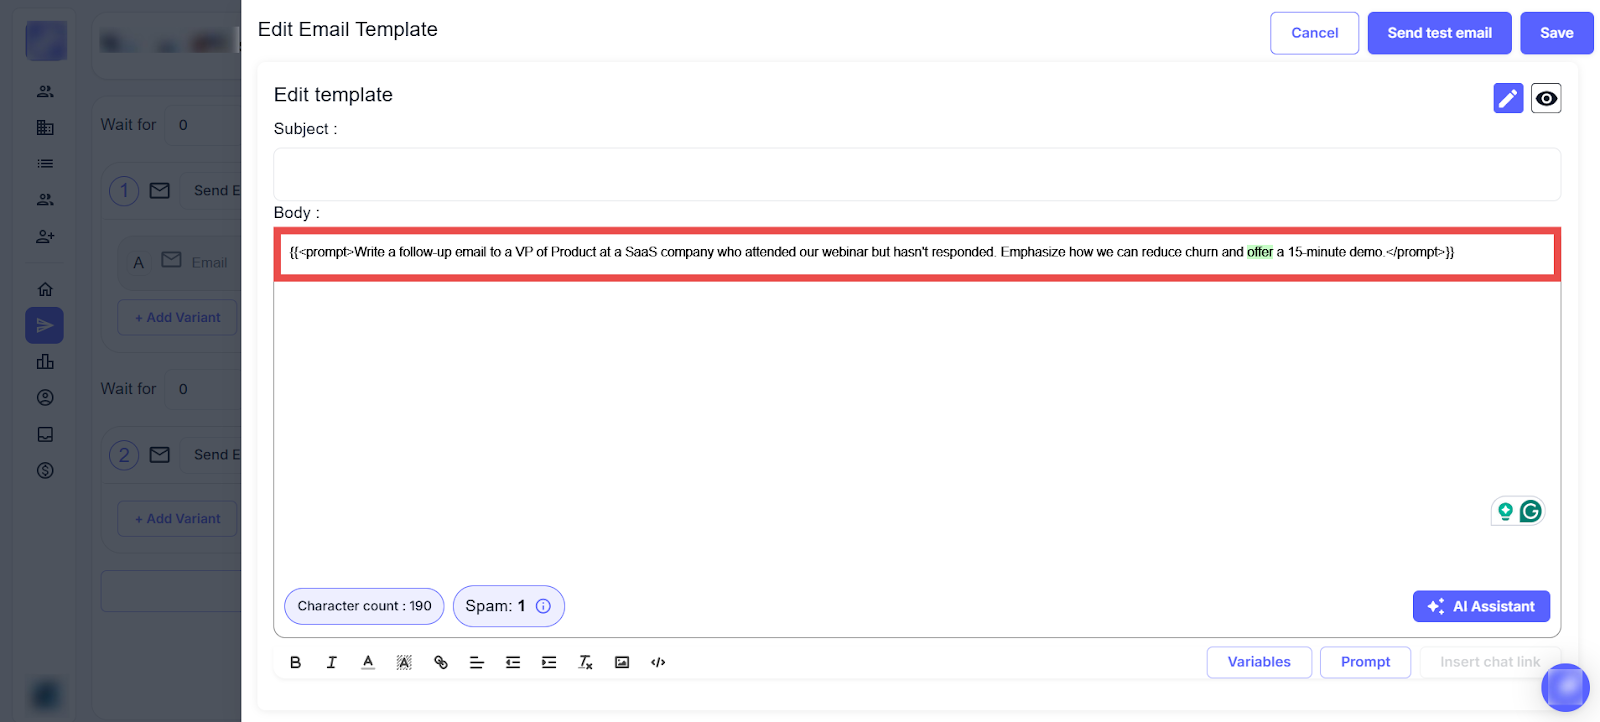This screenshot has width=1600, height=722.
Task: Open the code view with the </> icon
Action: (x=658, y=662)
